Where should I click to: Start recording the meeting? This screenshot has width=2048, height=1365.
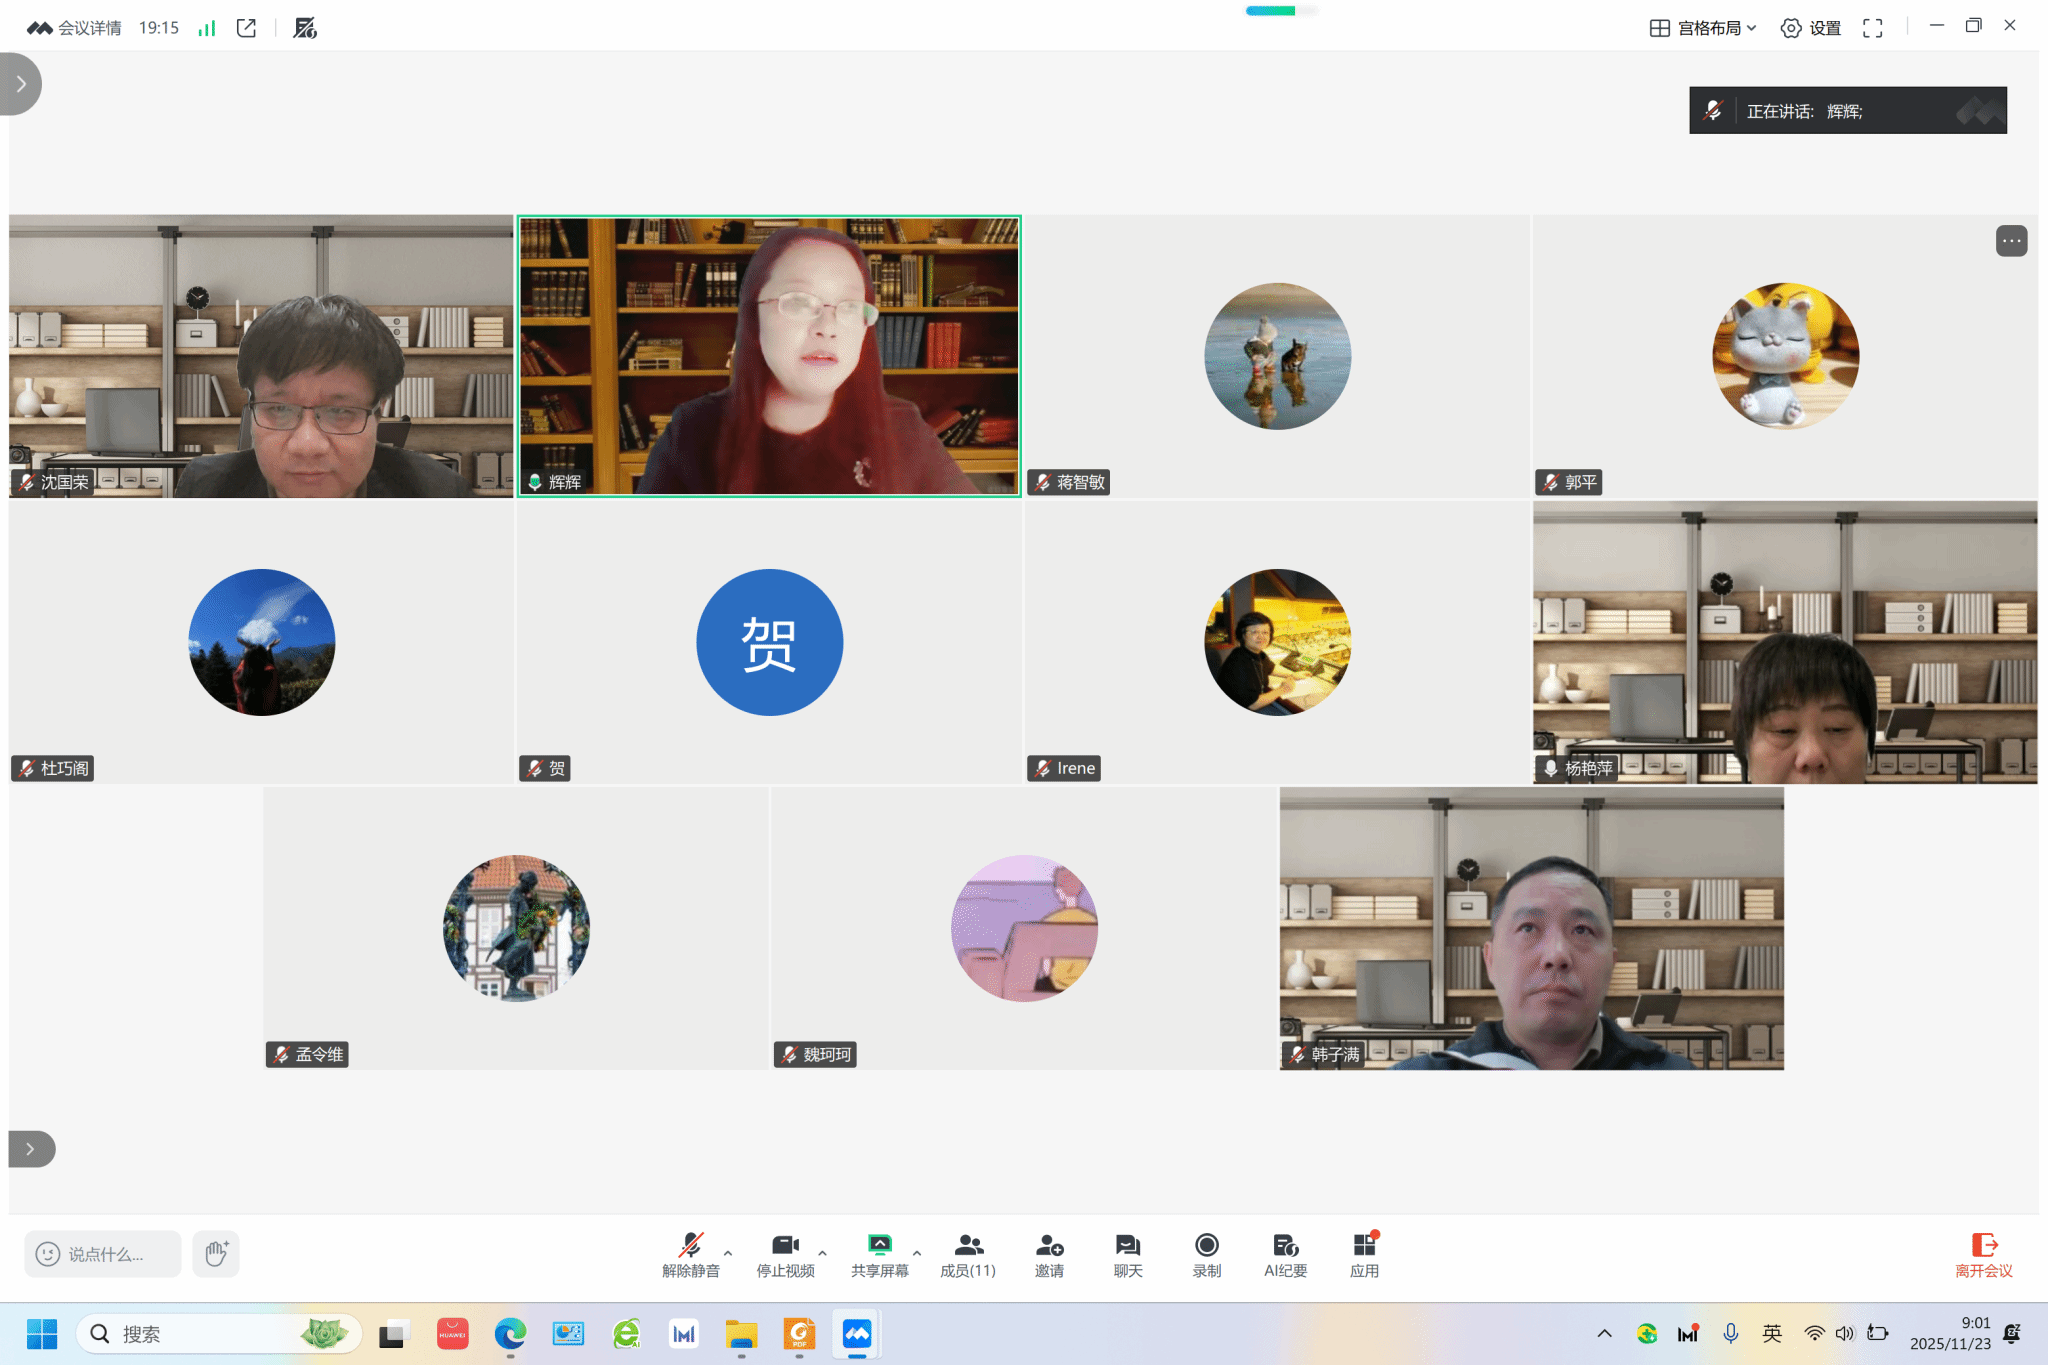[x=1206, y=1254]
